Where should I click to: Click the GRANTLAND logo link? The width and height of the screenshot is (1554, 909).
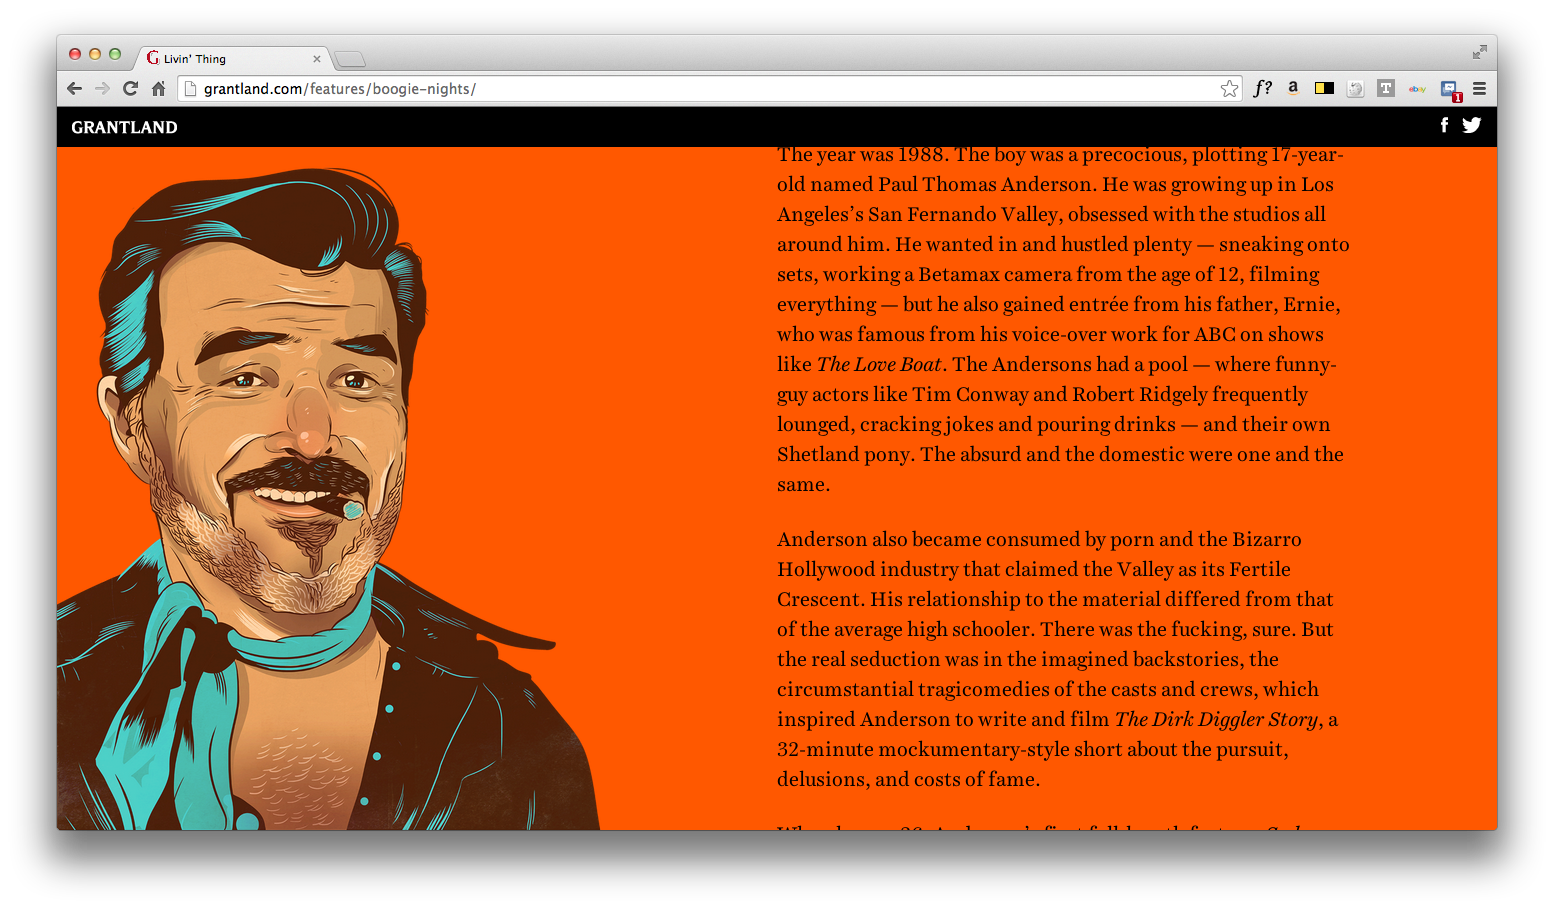124,127
